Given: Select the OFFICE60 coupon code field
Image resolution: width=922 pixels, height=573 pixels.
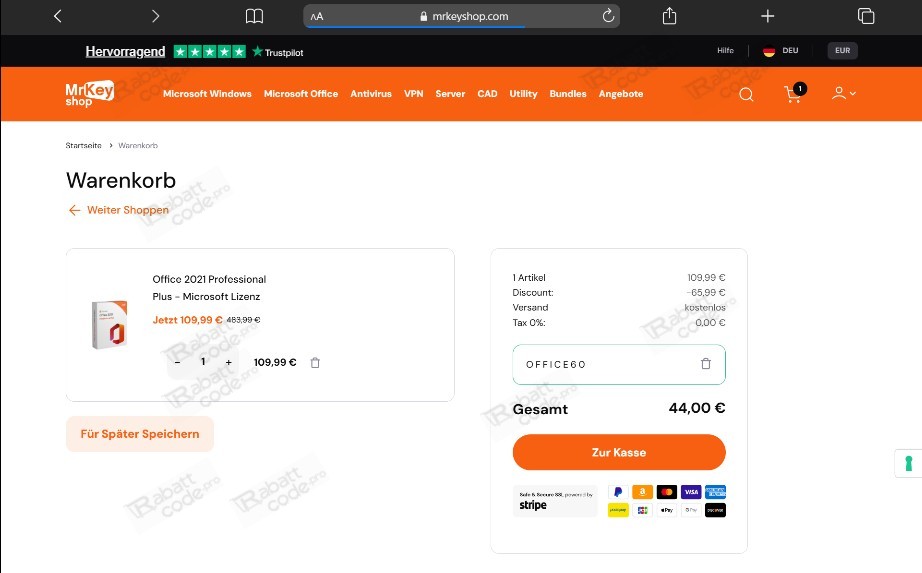Looking at the screenshot, I should pos(619,365).
